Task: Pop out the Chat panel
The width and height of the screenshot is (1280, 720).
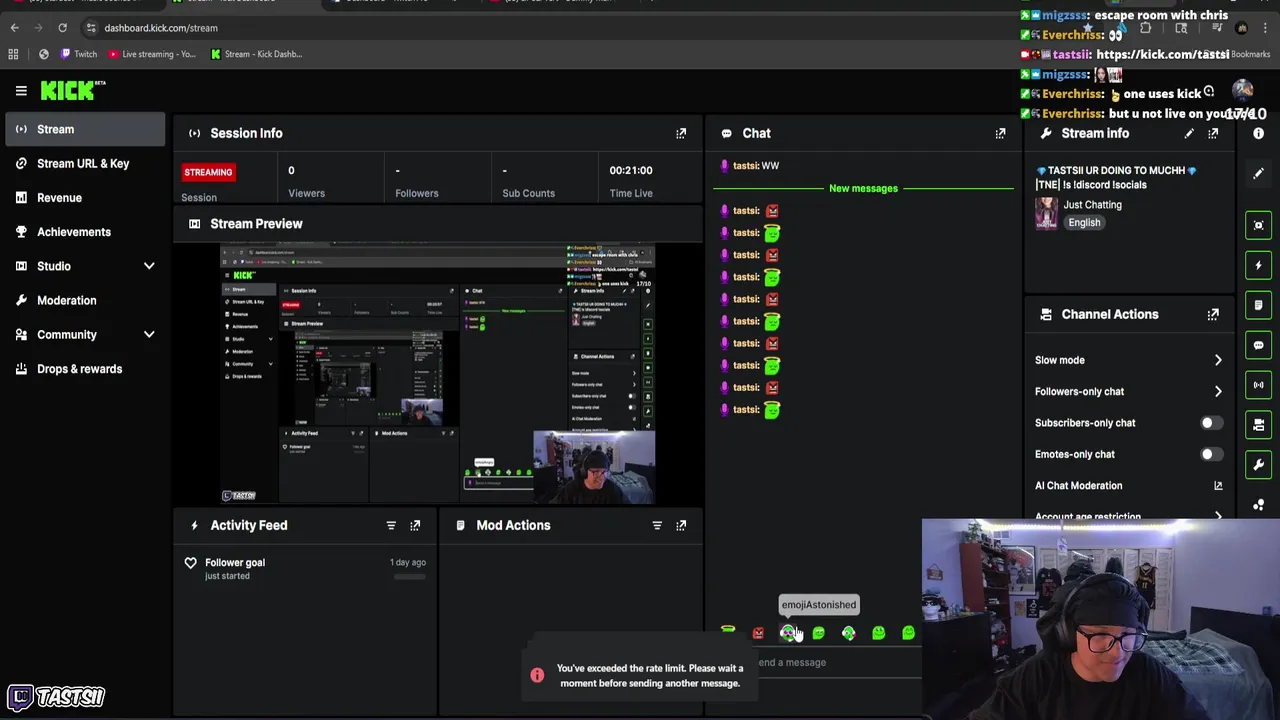Action: tap(1000, 133)
